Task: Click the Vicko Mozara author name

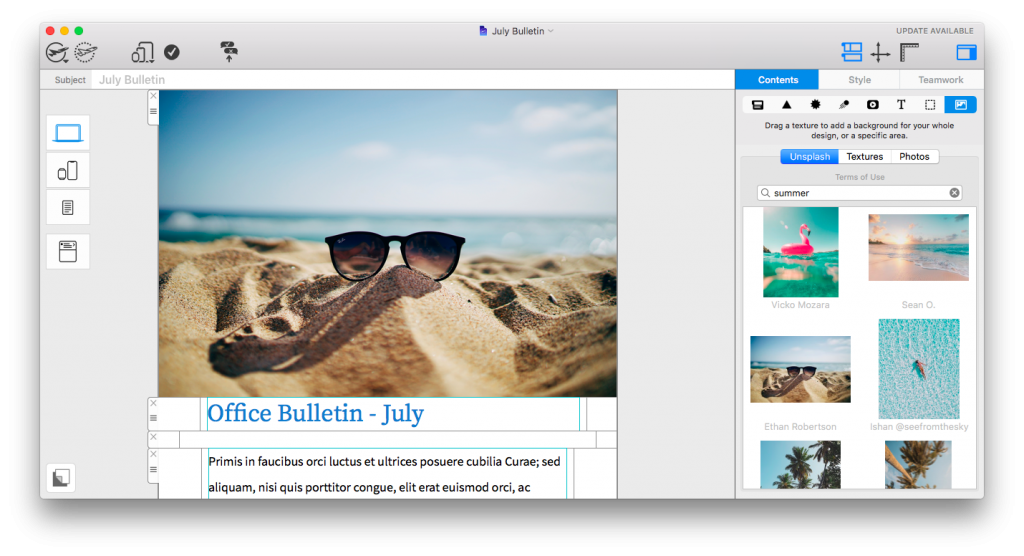Action: (x=800, y=305)
